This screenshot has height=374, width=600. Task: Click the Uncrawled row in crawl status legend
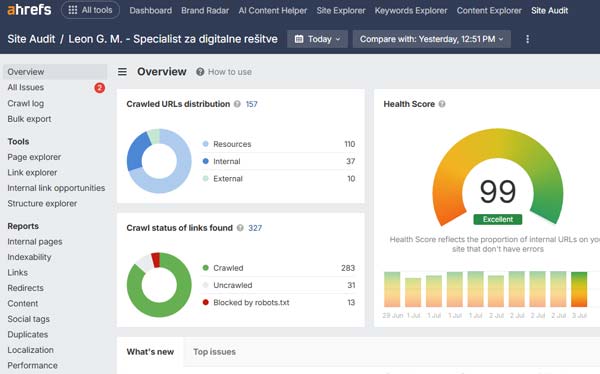point(279,285)
